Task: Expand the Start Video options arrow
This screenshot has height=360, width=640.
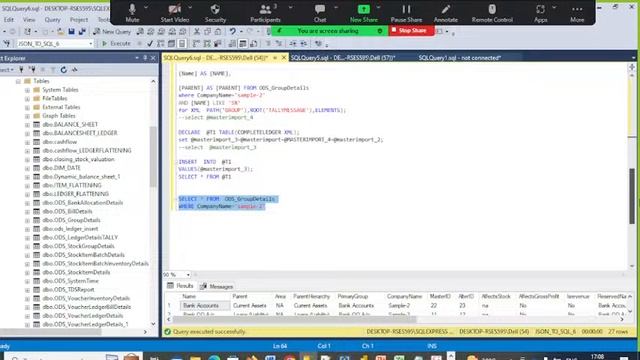Action: (x=190, y=7)
